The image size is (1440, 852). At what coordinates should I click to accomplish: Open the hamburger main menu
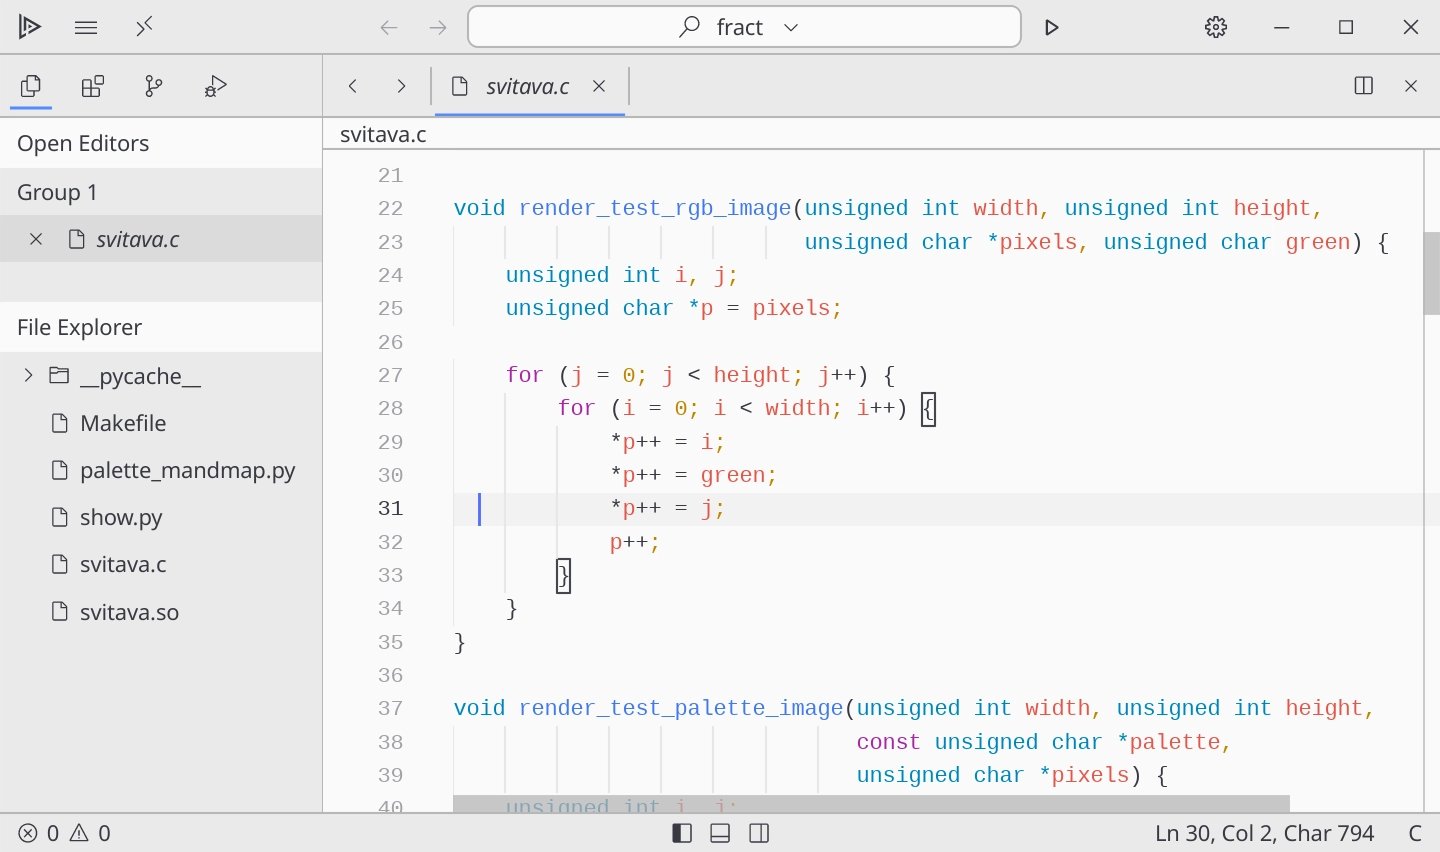click(86, 27)
